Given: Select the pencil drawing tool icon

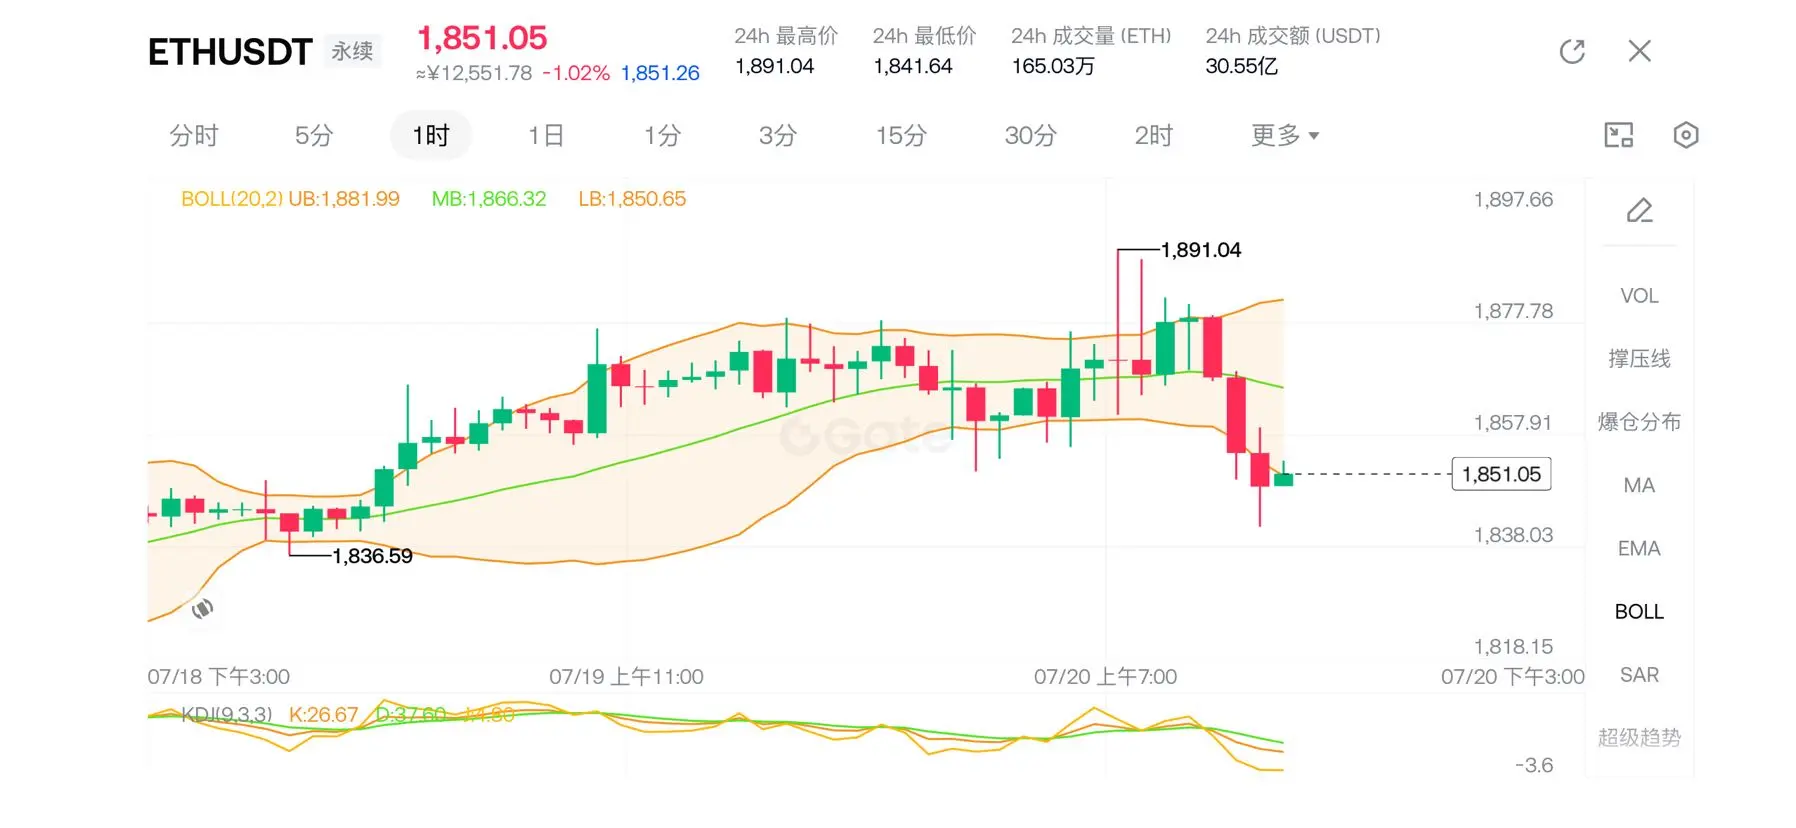Looking at the screenshot, I should pos(1639,210).
